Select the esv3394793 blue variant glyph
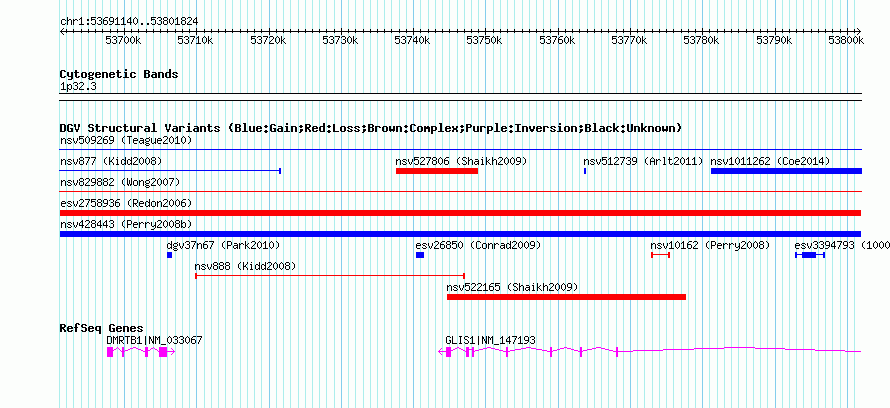Screen dimensions: 890x408 point(809,255)
